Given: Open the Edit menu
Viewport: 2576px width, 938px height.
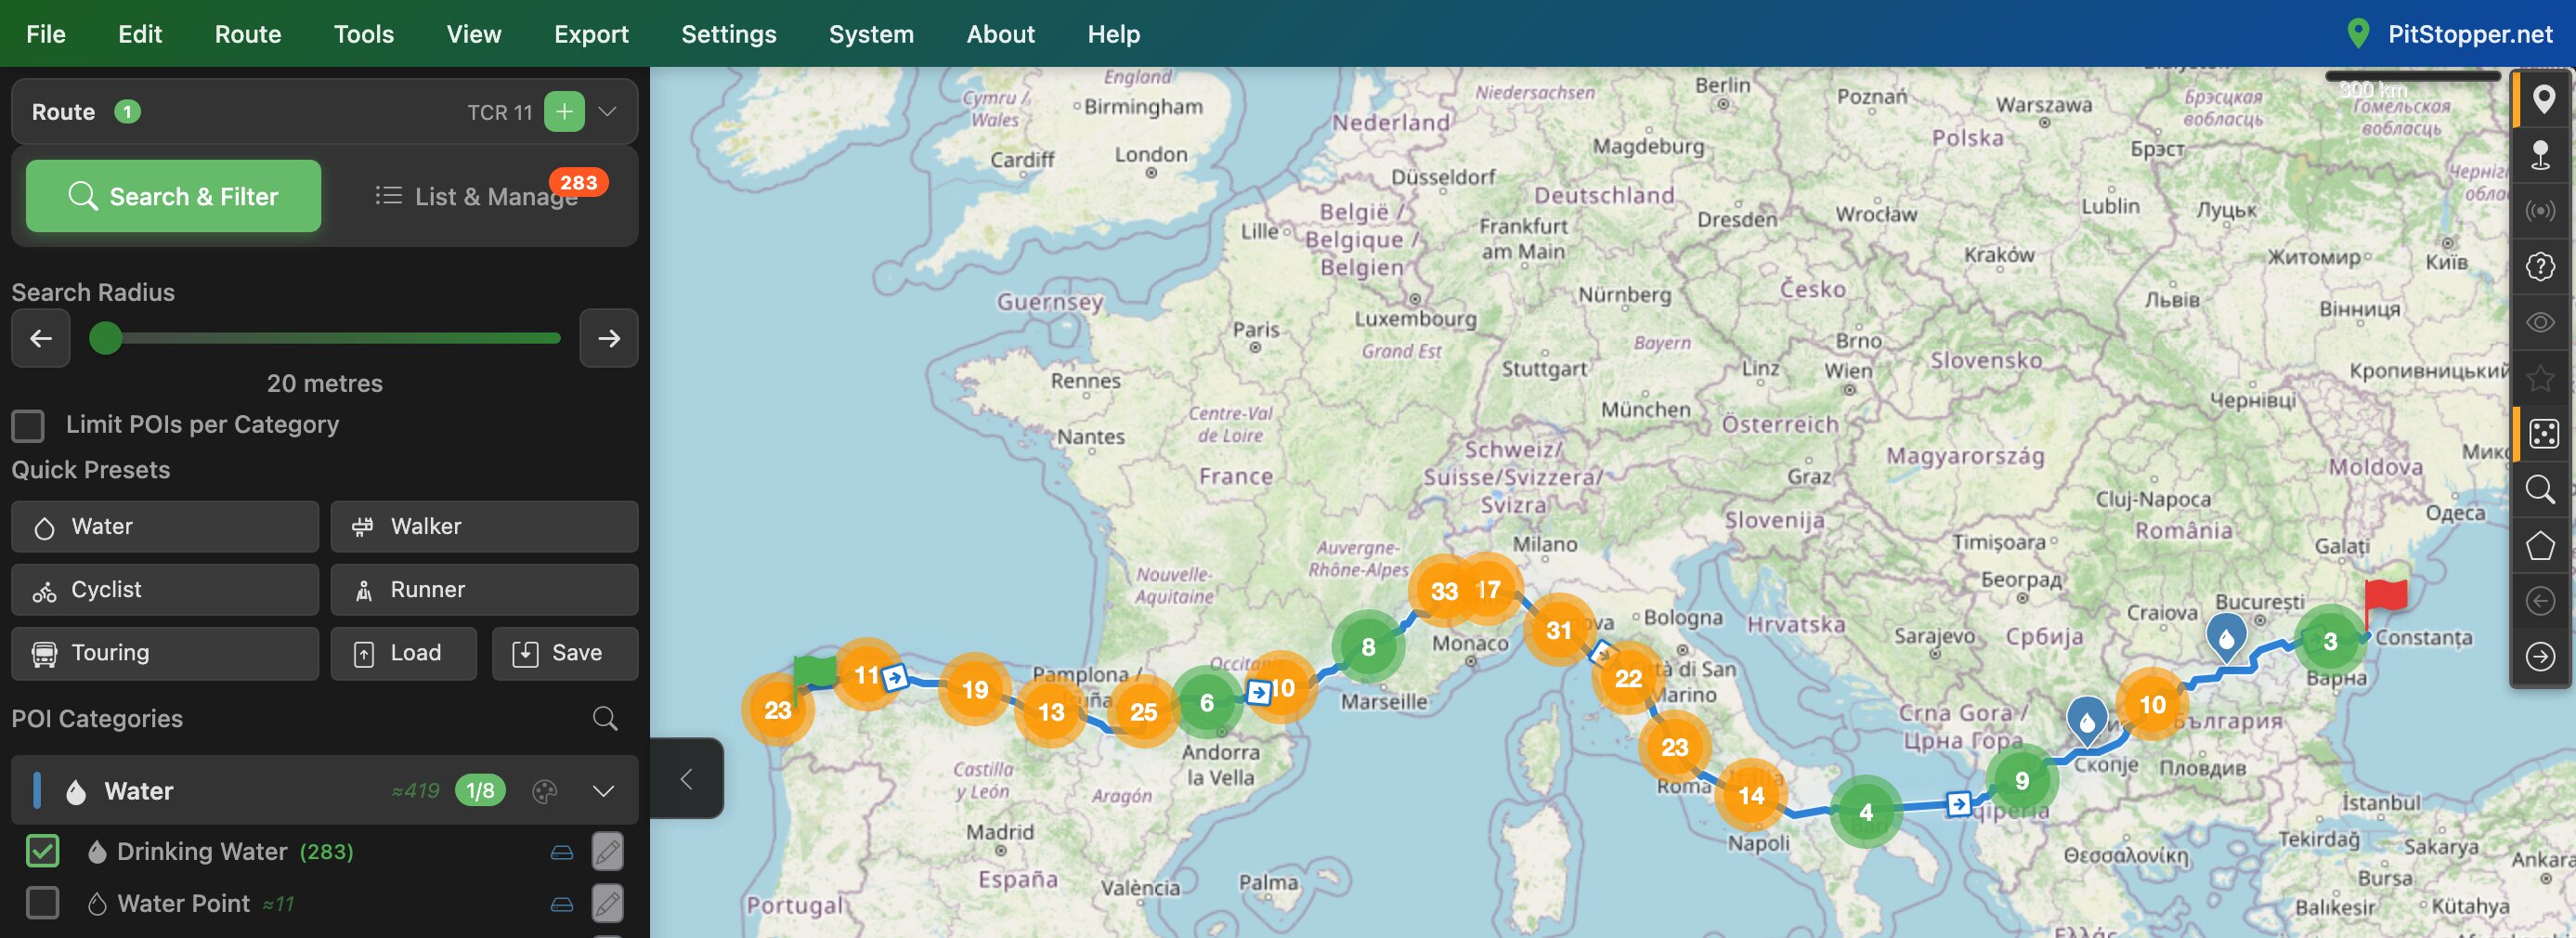Looking at the screenshot, I should click(x=140, y=34).
